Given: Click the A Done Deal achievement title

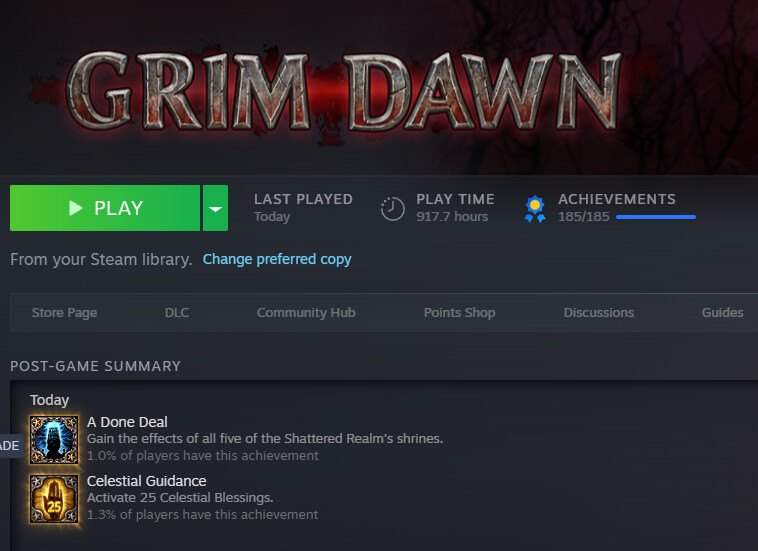Looking at the screenshot, I should [x=127, y=422].
